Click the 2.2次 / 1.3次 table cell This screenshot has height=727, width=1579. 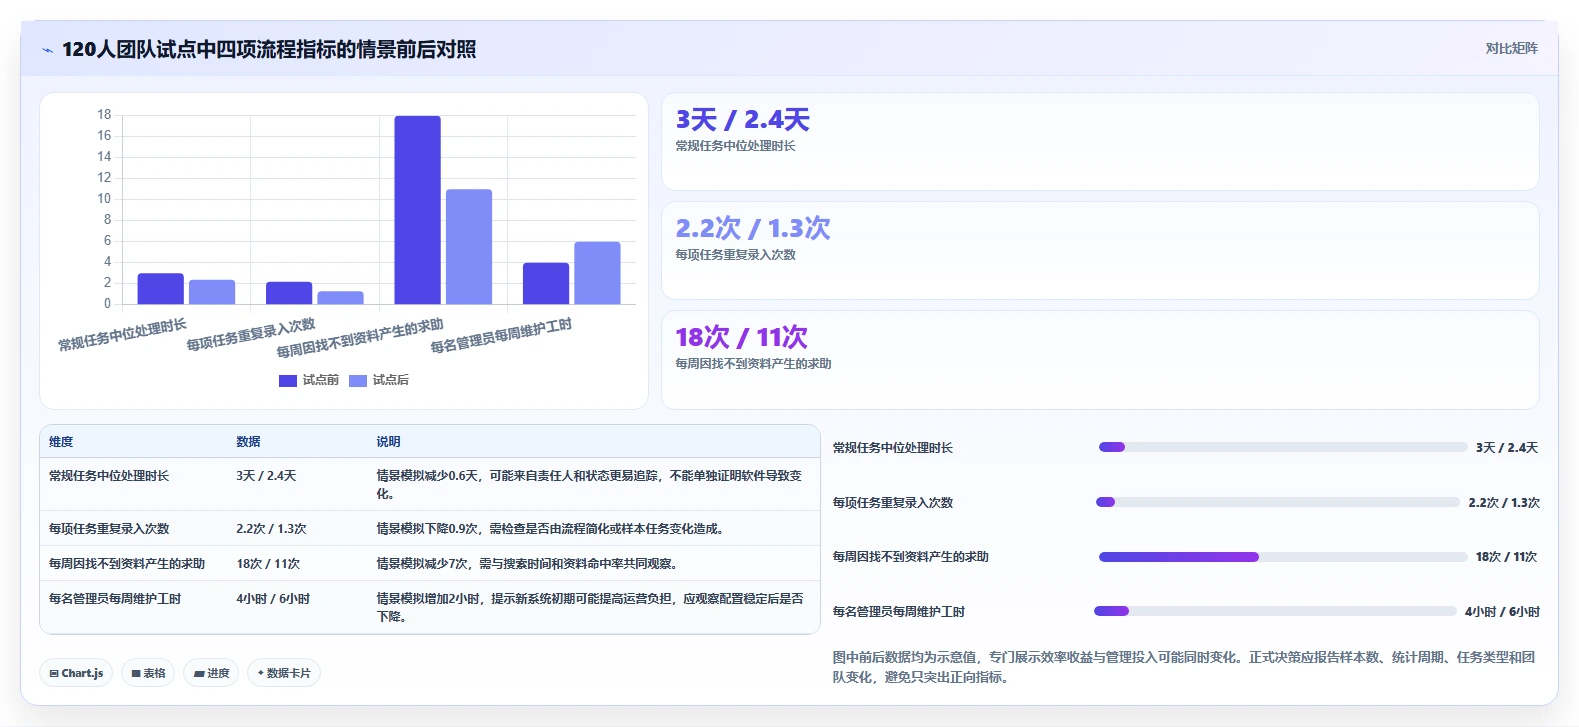[x=271, y=529]
